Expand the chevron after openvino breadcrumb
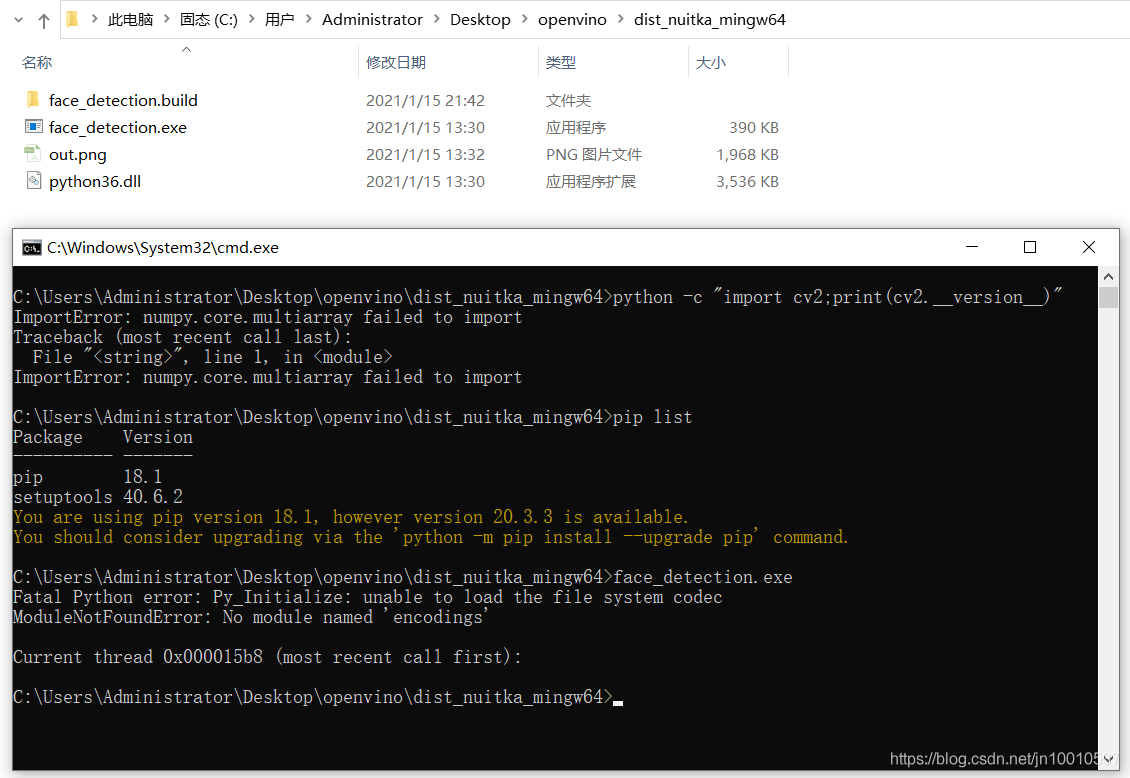Viewport: 1130px width, 778px height. pyautogui.click(x=620, y=19)
